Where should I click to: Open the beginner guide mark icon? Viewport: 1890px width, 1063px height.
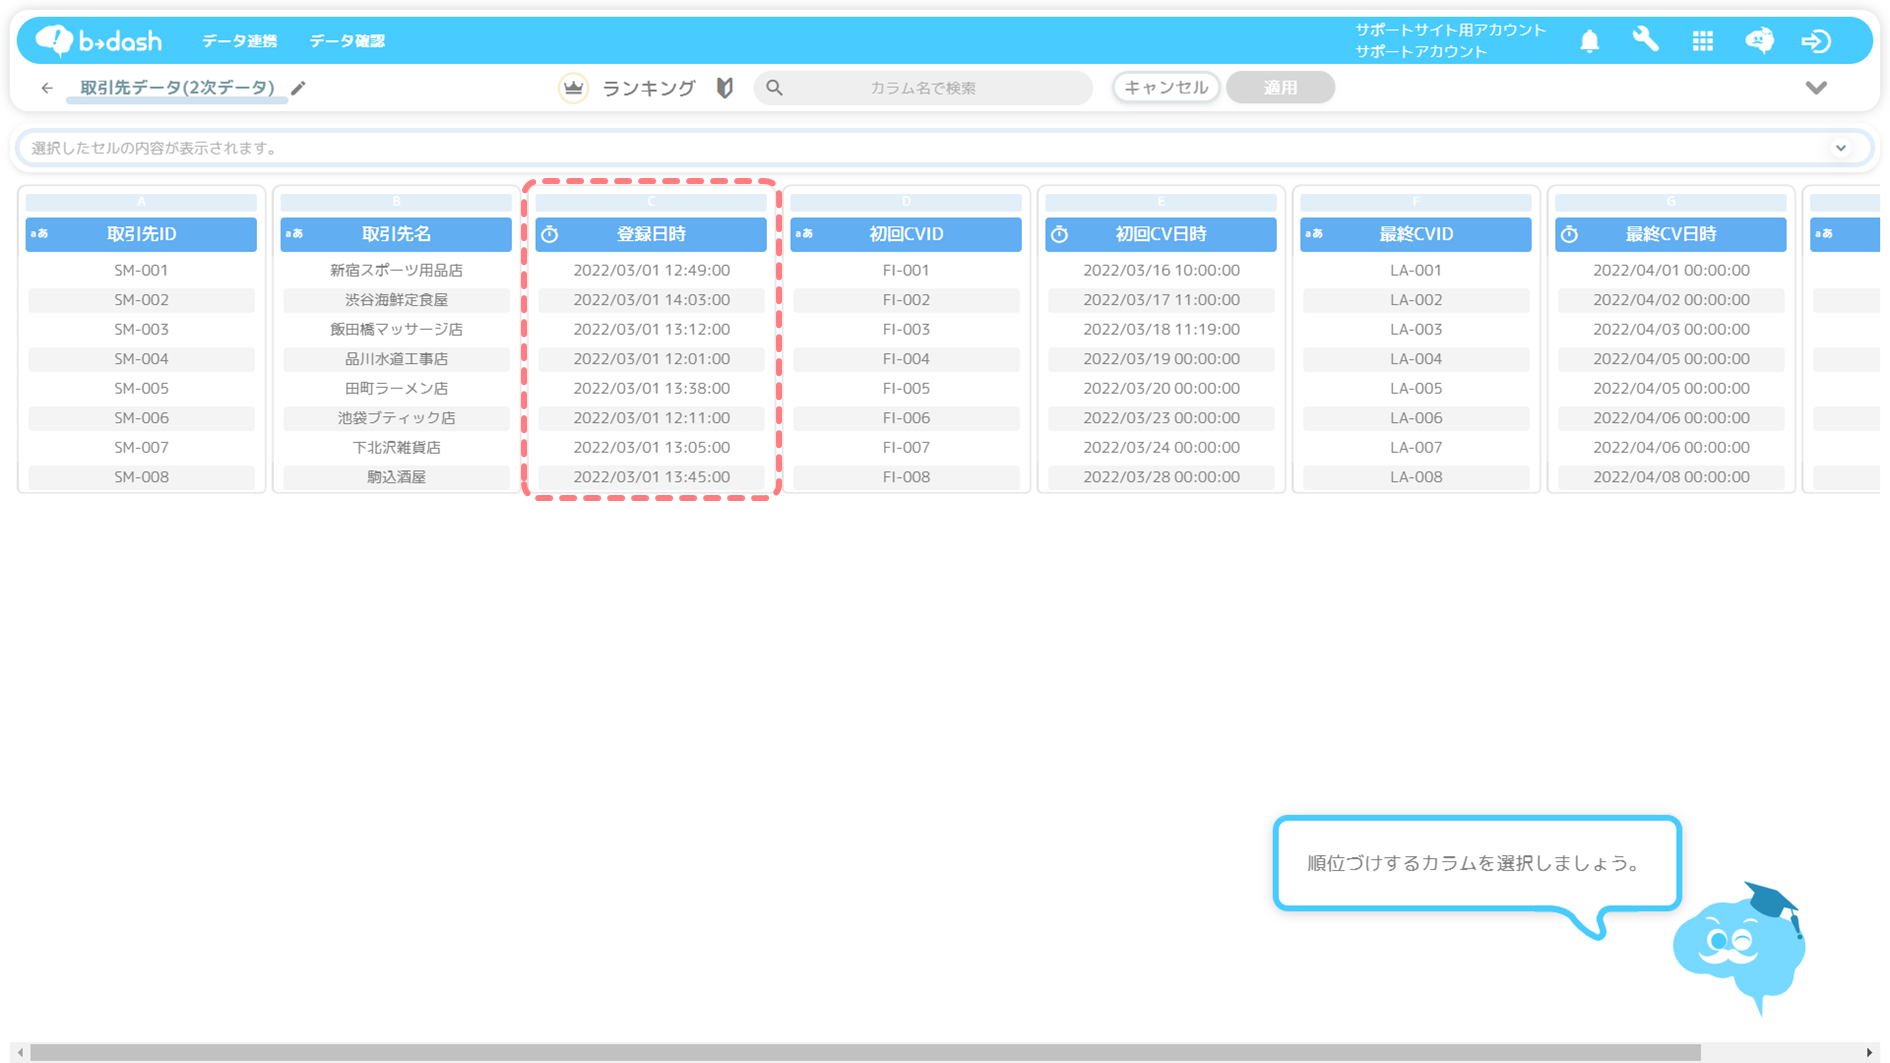click(x=725, y=88)
